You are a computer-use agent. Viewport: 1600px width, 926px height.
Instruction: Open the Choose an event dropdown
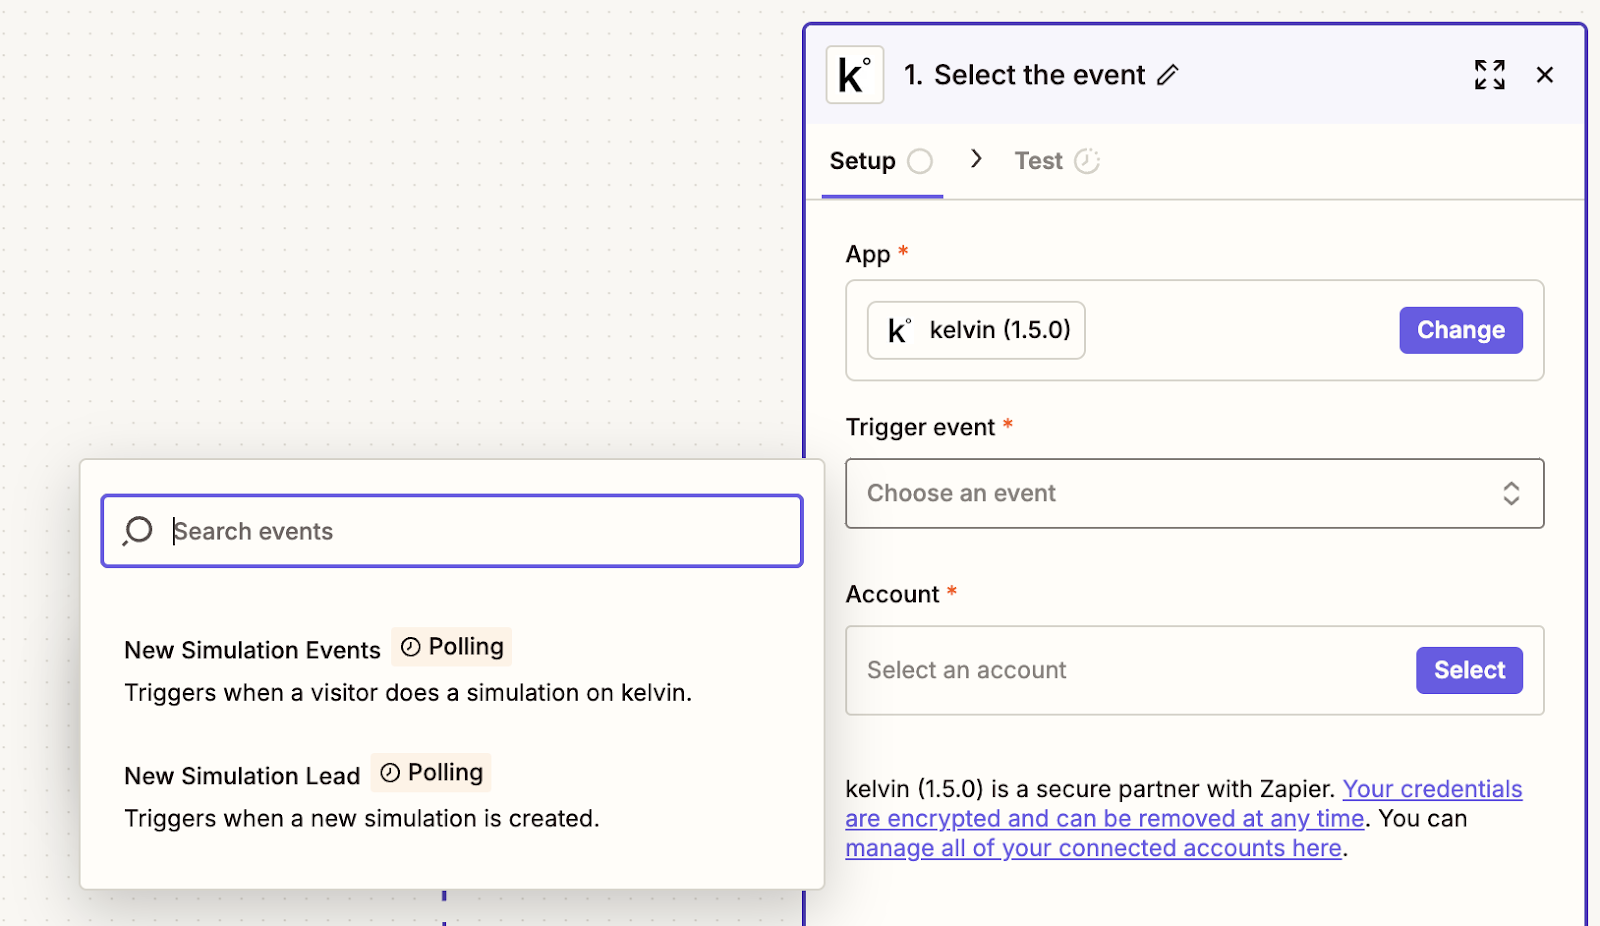[1194, 493]
